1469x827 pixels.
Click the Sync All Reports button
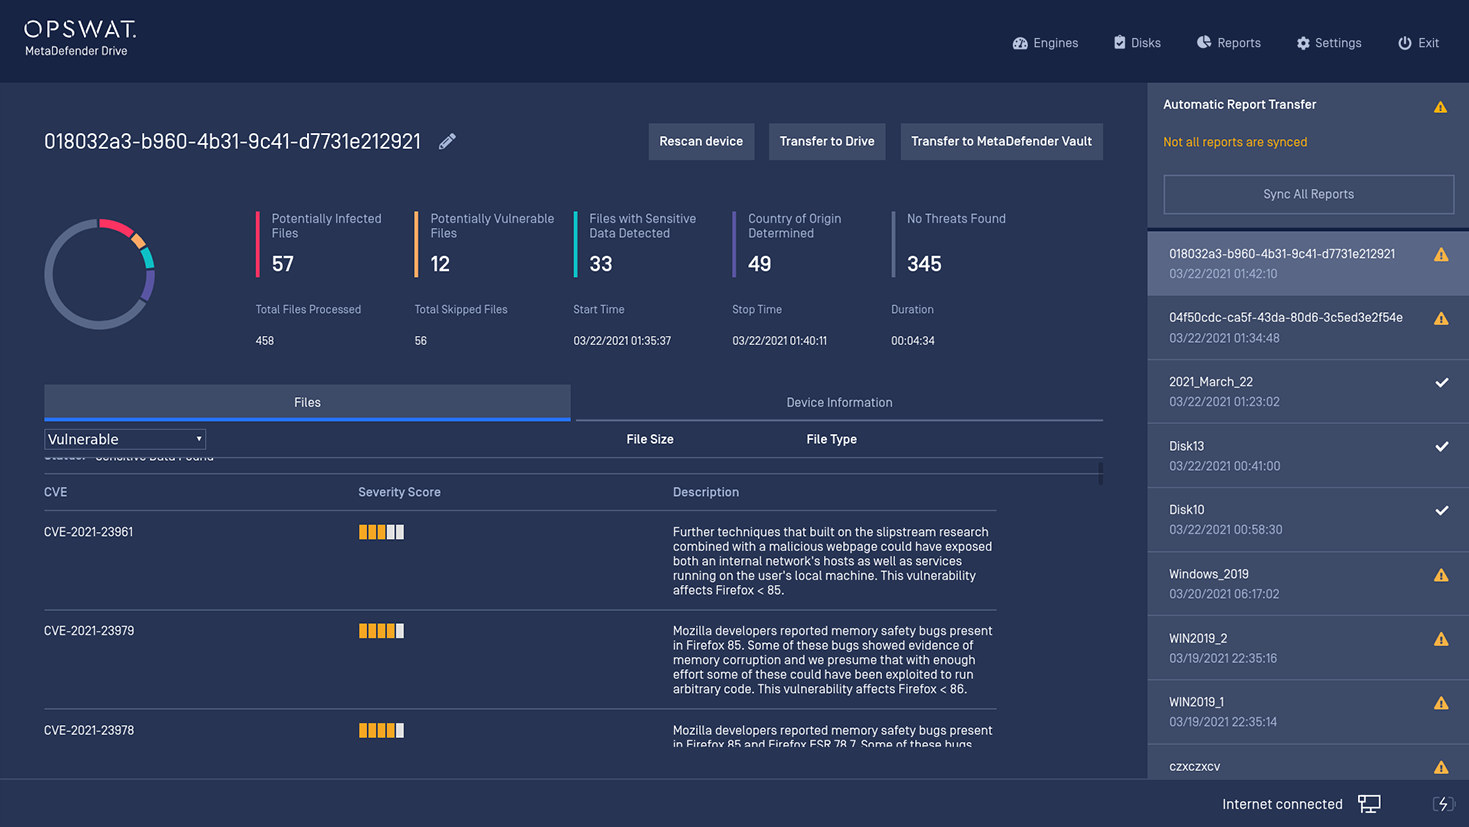tap(1308, 194)
